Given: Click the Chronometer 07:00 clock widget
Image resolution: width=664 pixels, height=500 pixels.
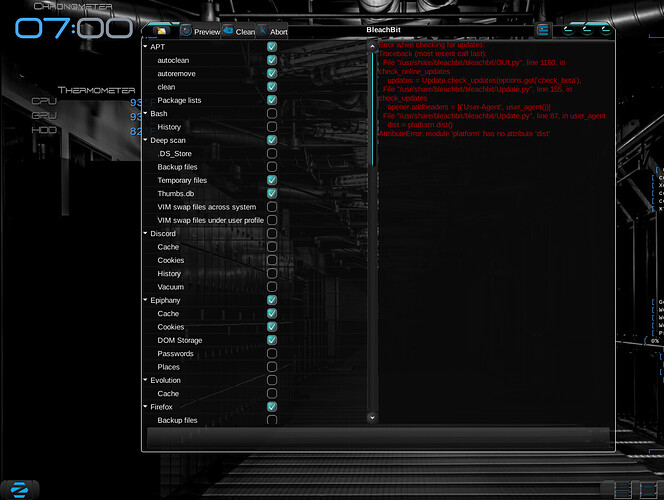Looking at the screenshot, I should point(74,28).
